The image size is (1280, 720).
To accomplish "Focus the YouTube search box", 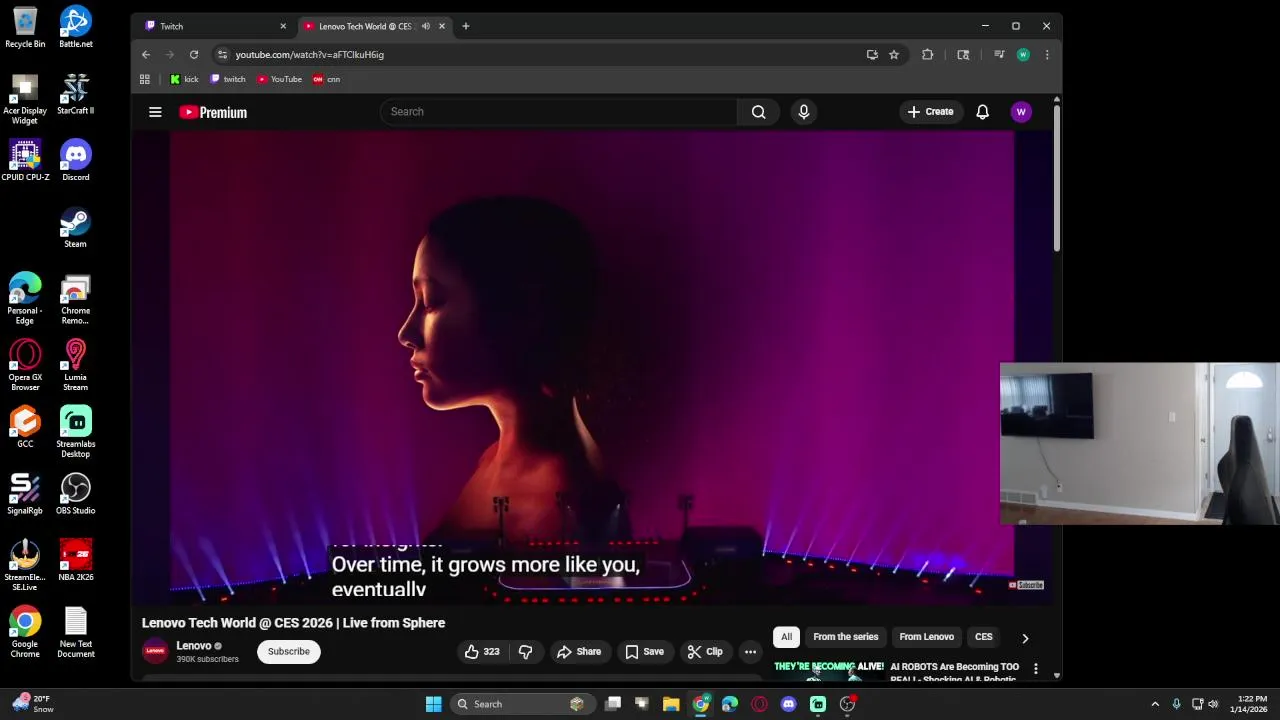I will 558,112.
